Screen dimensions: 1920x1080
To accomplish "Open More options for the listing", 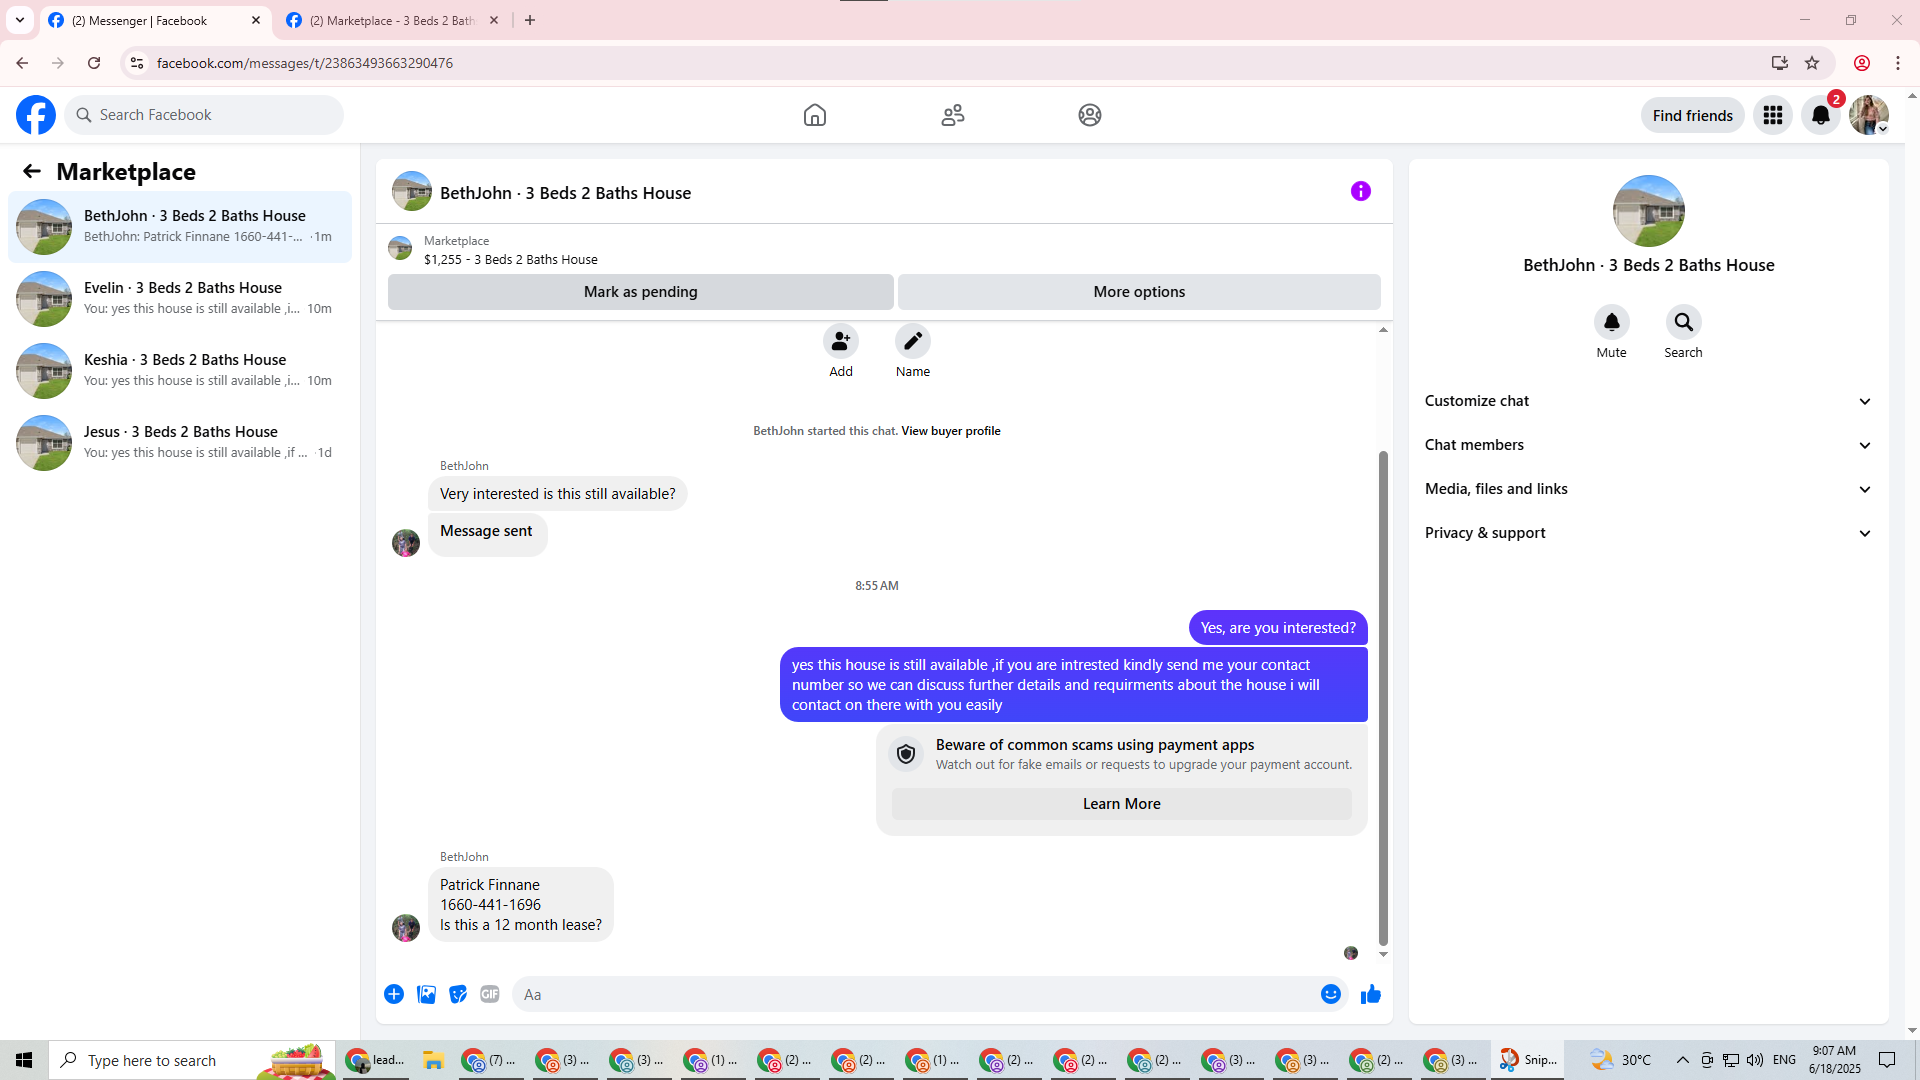I will click(x=1139, y=292).
